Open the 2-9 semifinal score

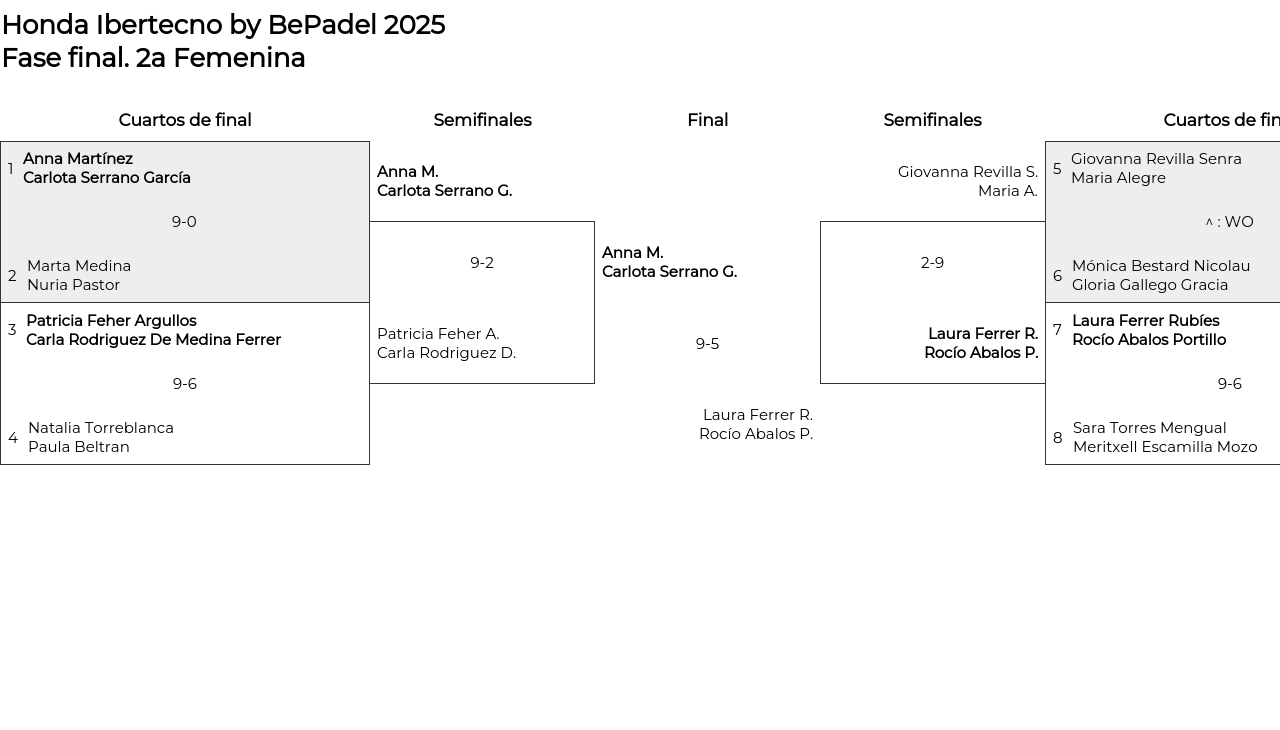(932, 263)
